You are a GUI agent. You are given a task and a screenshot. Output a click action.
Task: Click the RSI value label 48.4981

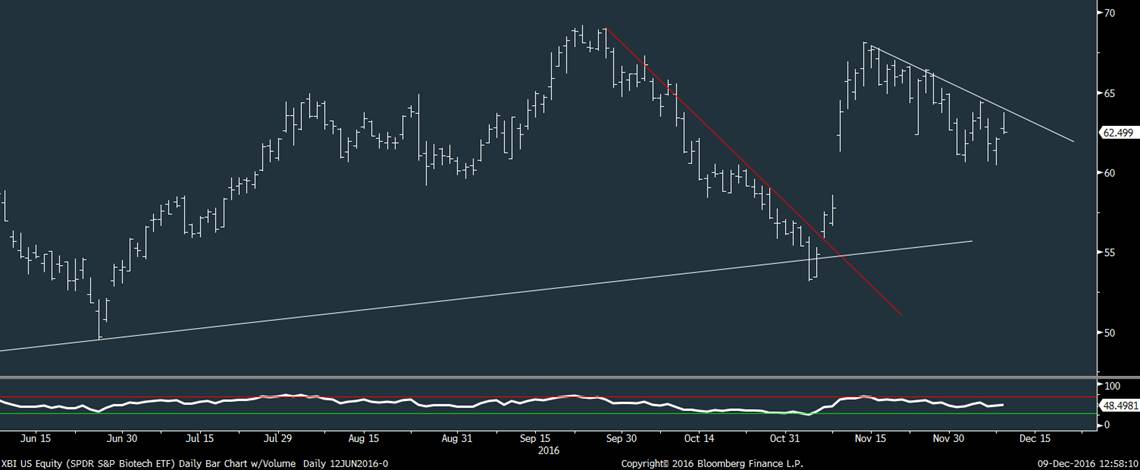1120,405
